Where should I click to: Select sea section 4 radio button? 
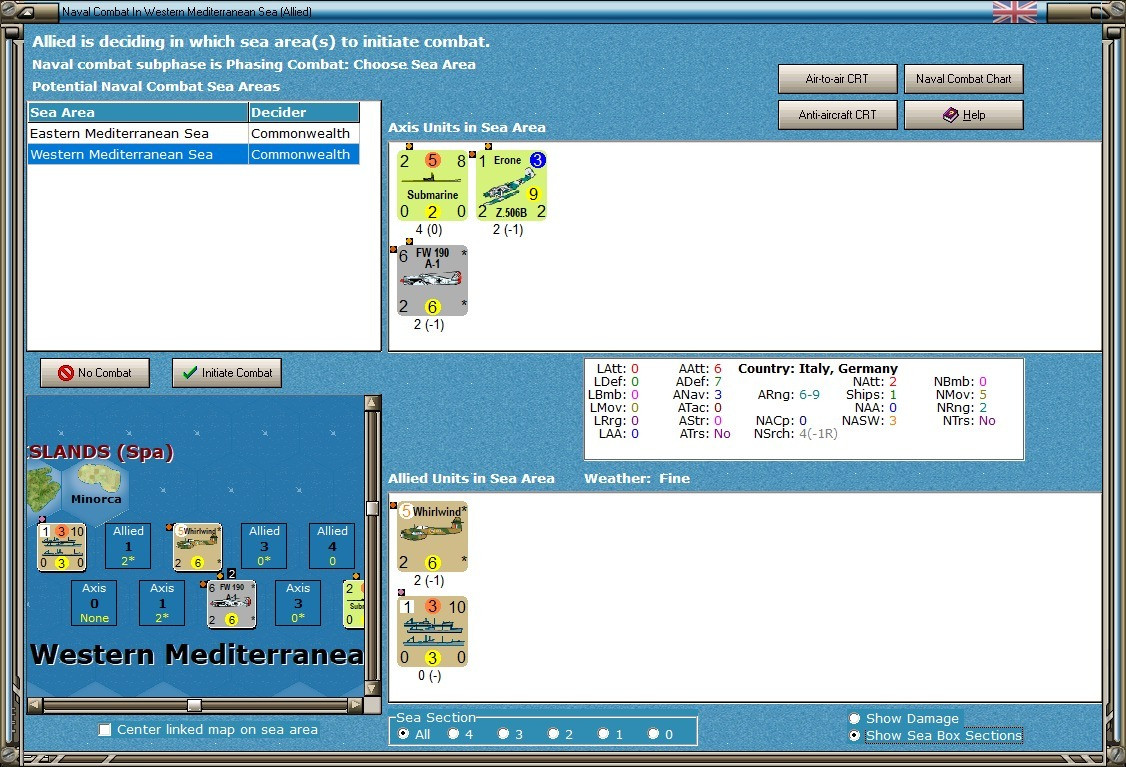[x=454, y=734]
